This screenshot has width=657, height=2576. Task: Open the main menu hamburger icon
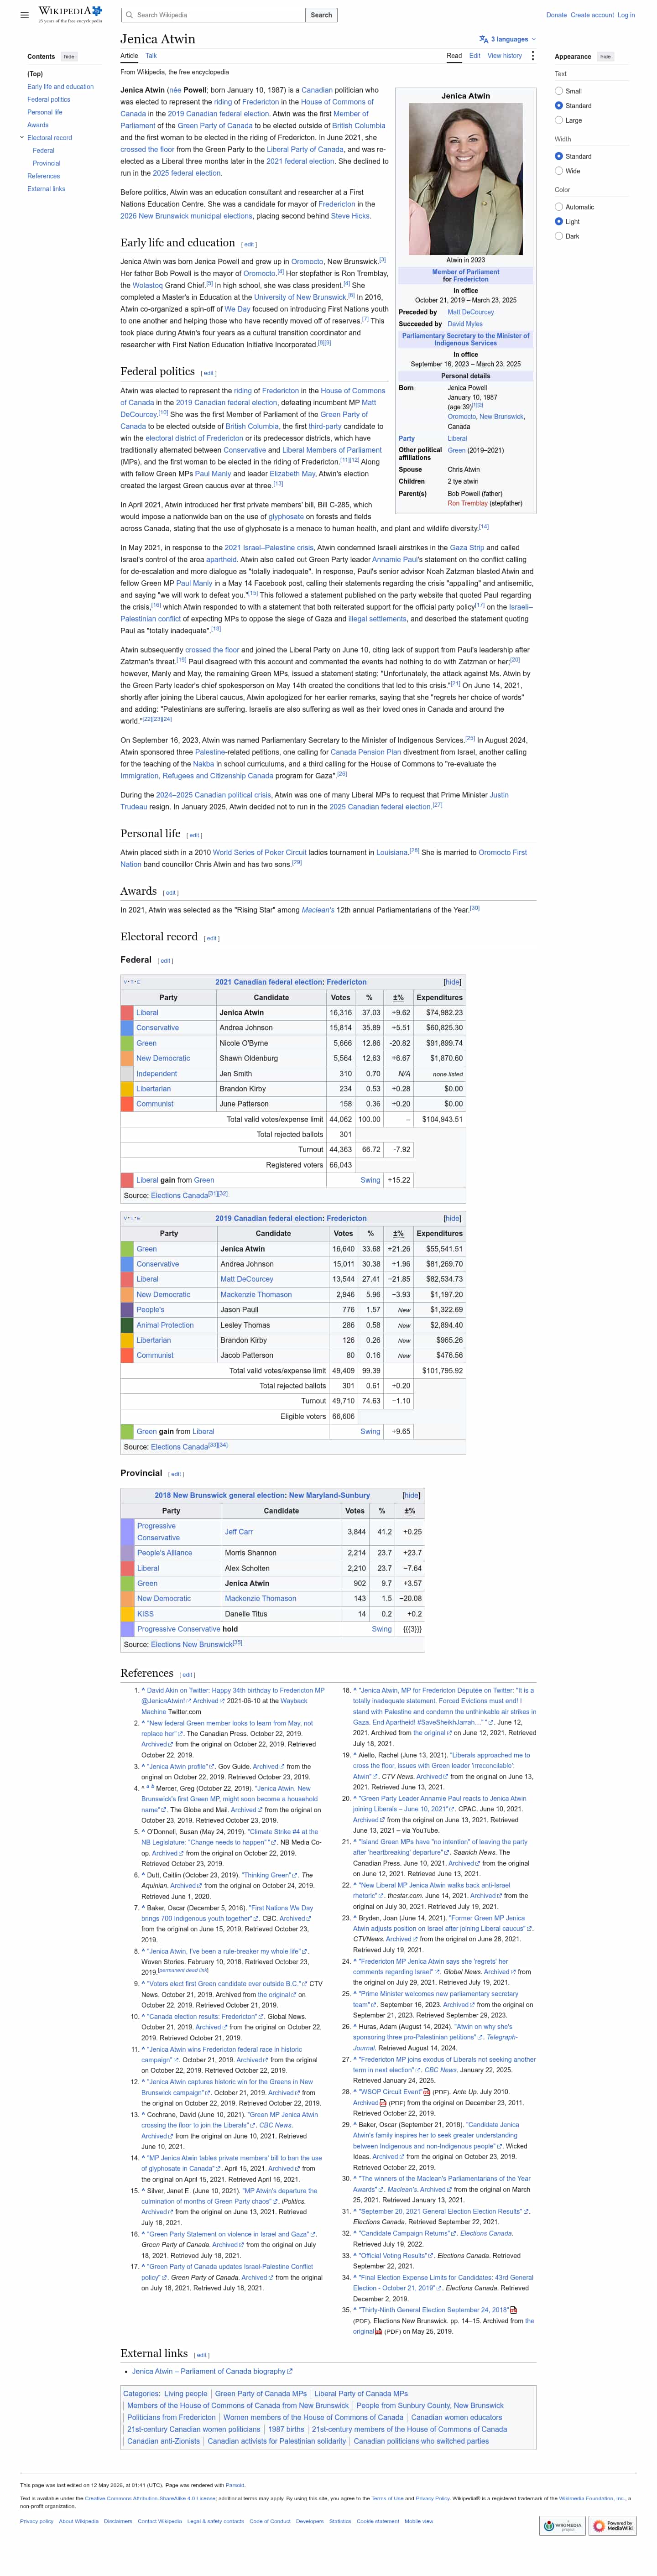24,15
